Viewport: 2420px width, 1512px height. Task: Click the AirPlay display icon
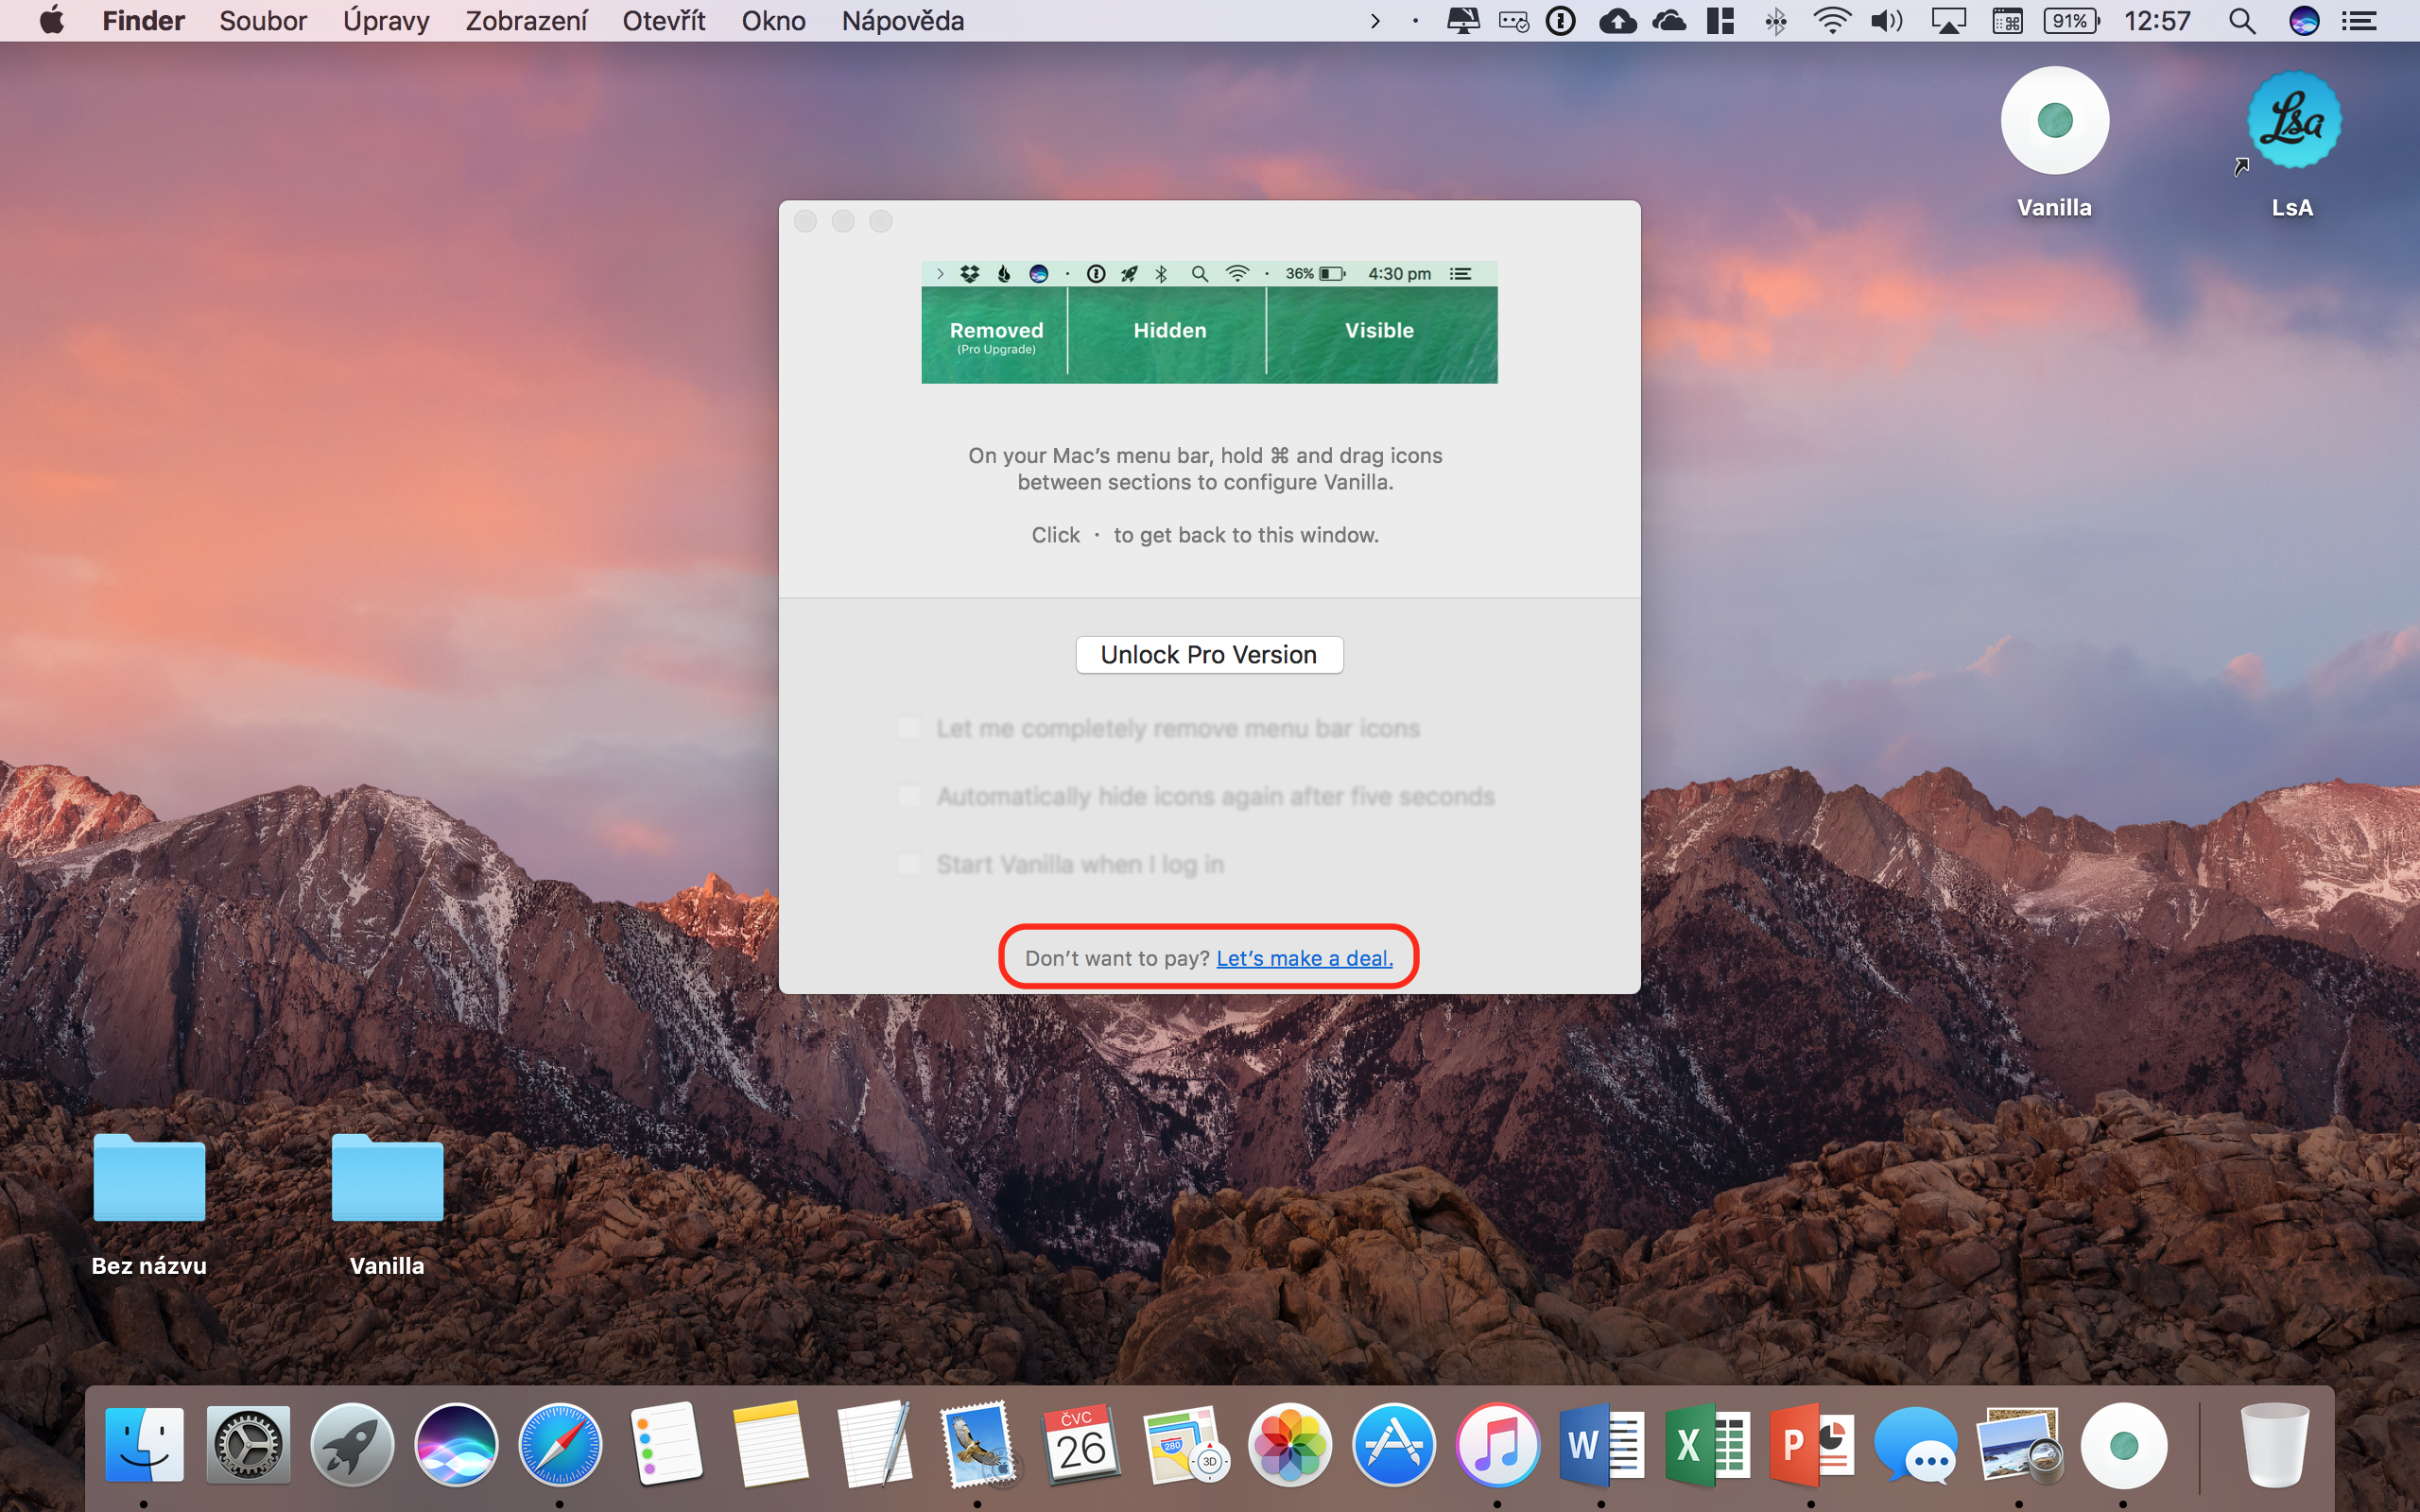[x=1948, y=21]
